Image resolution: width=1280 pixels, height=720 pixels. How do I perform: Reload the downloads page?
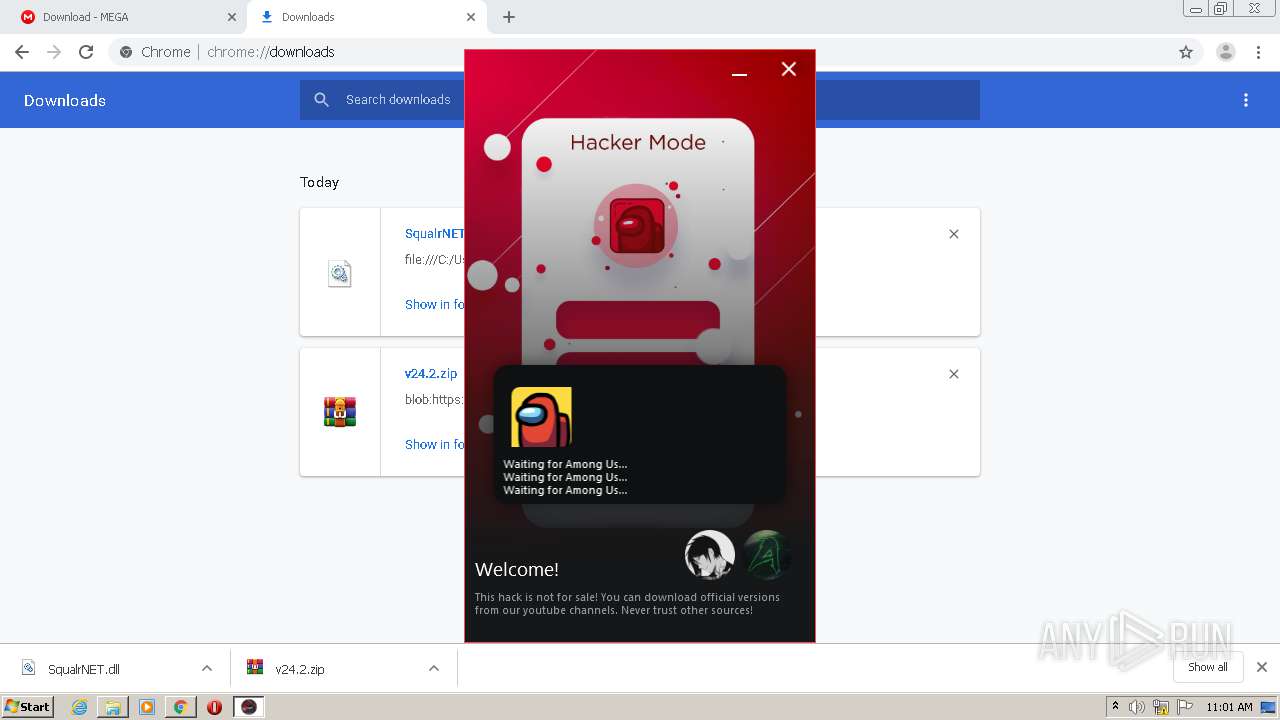[x=86, y=52]
